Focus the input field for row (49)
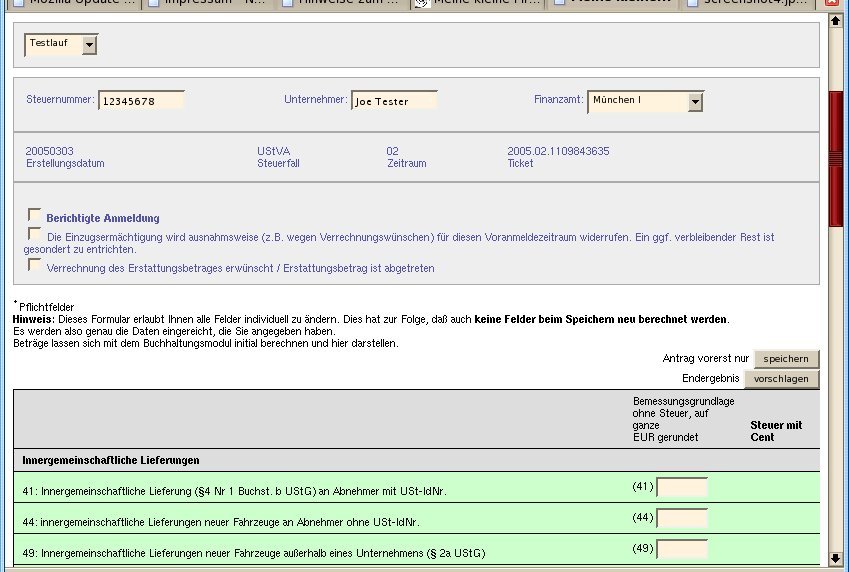Screen dimensions: 849x572 tap(682, 549)
